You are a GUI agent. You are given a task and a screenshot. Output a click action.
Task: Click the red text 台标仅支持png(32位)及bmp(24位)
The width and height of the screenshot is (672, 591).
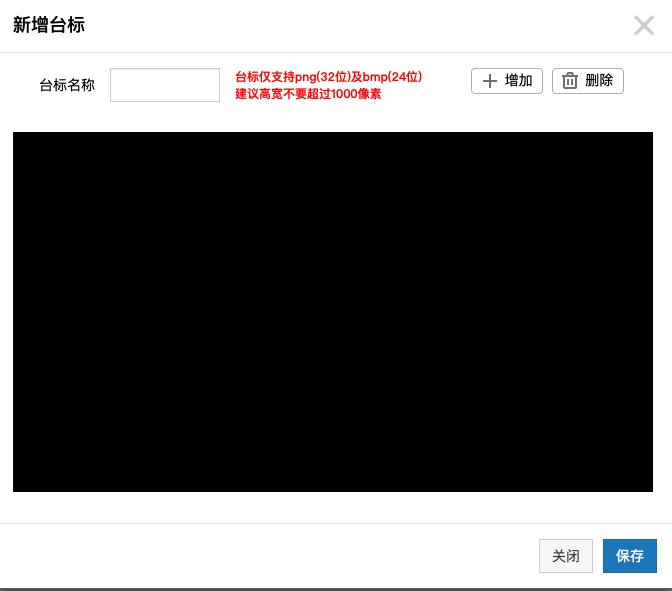329,77
